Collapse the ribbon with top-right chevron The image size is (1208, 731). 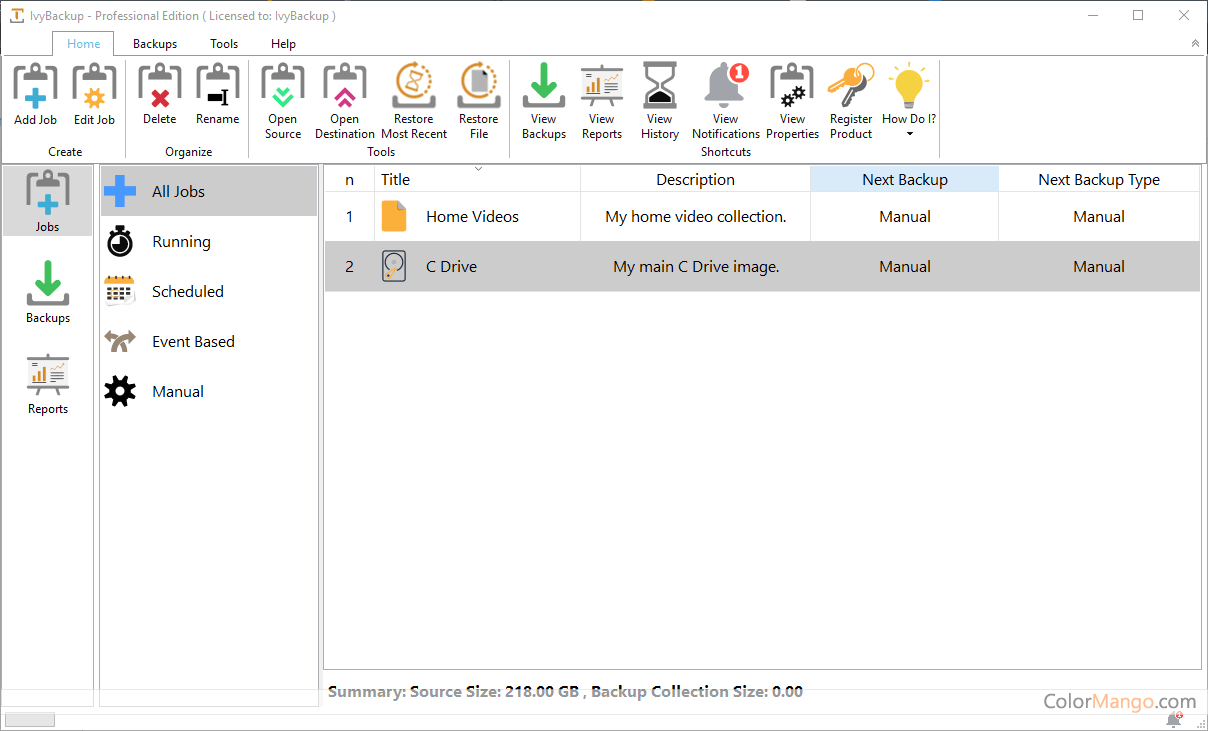pyautogui.click(x=1195, y=44)
